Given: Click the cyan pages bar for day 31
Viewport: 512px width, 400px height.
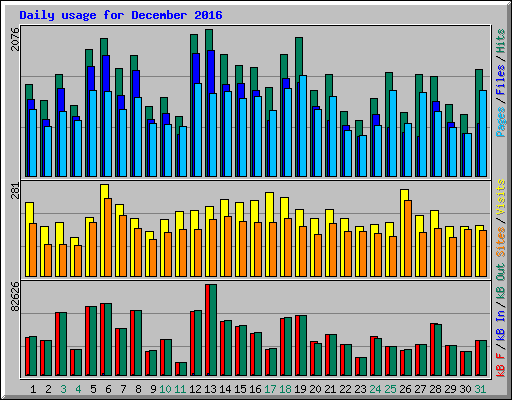Looking at the screenshot, I should click(483, 133).
